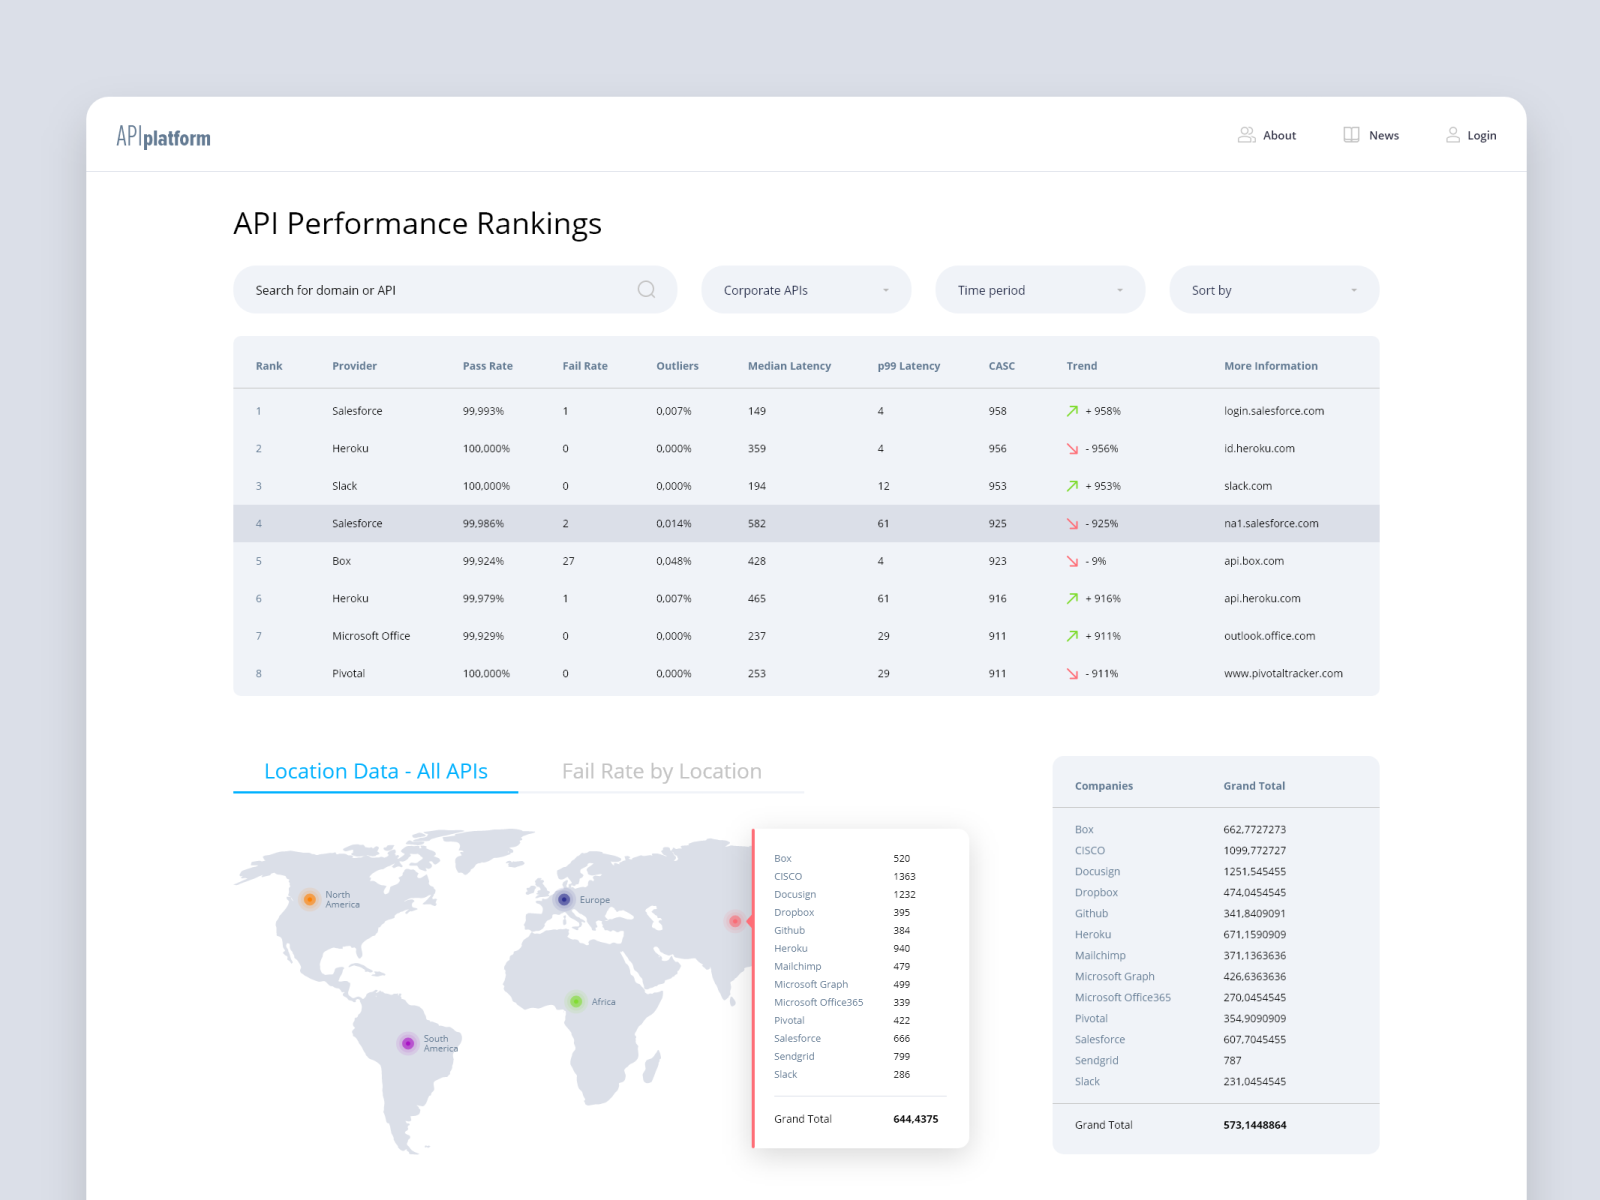Select Location Data - All APIs tab

(376, 771)
